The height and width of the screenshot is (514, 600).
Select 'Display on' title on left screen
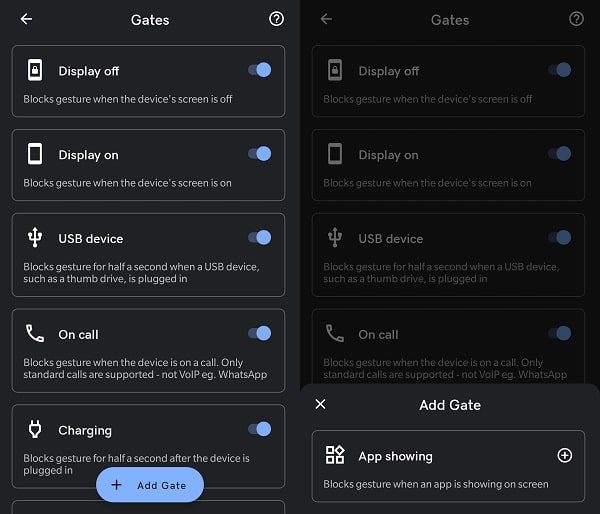88,155
